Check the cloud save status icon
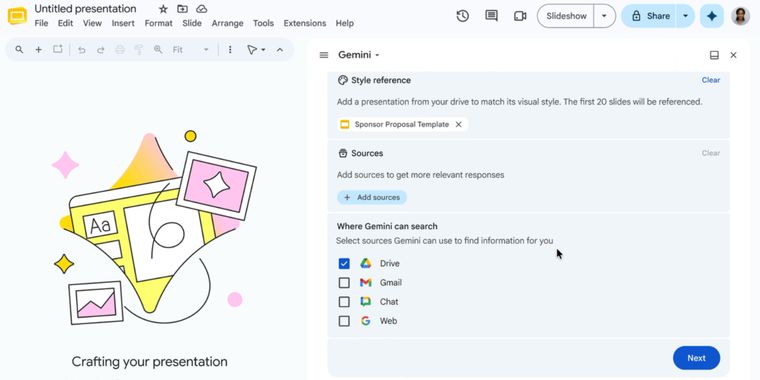The image size is (760, 380). (202, 9)
